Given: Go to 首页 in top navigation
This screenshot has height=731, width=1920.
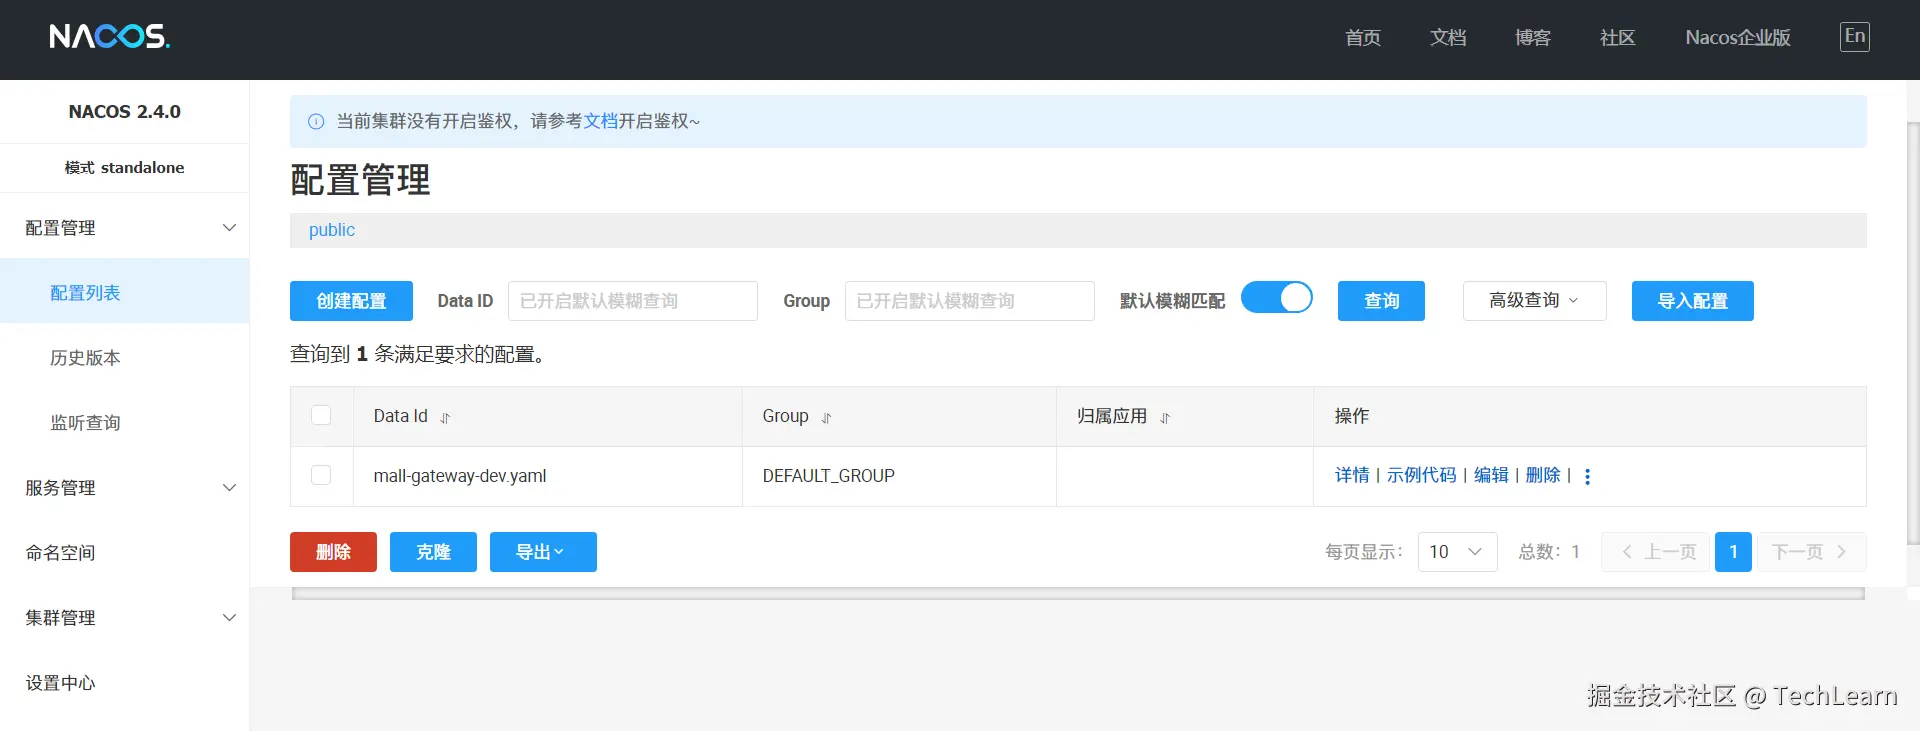Looking at the screenshot, I should coord(1363,38).
